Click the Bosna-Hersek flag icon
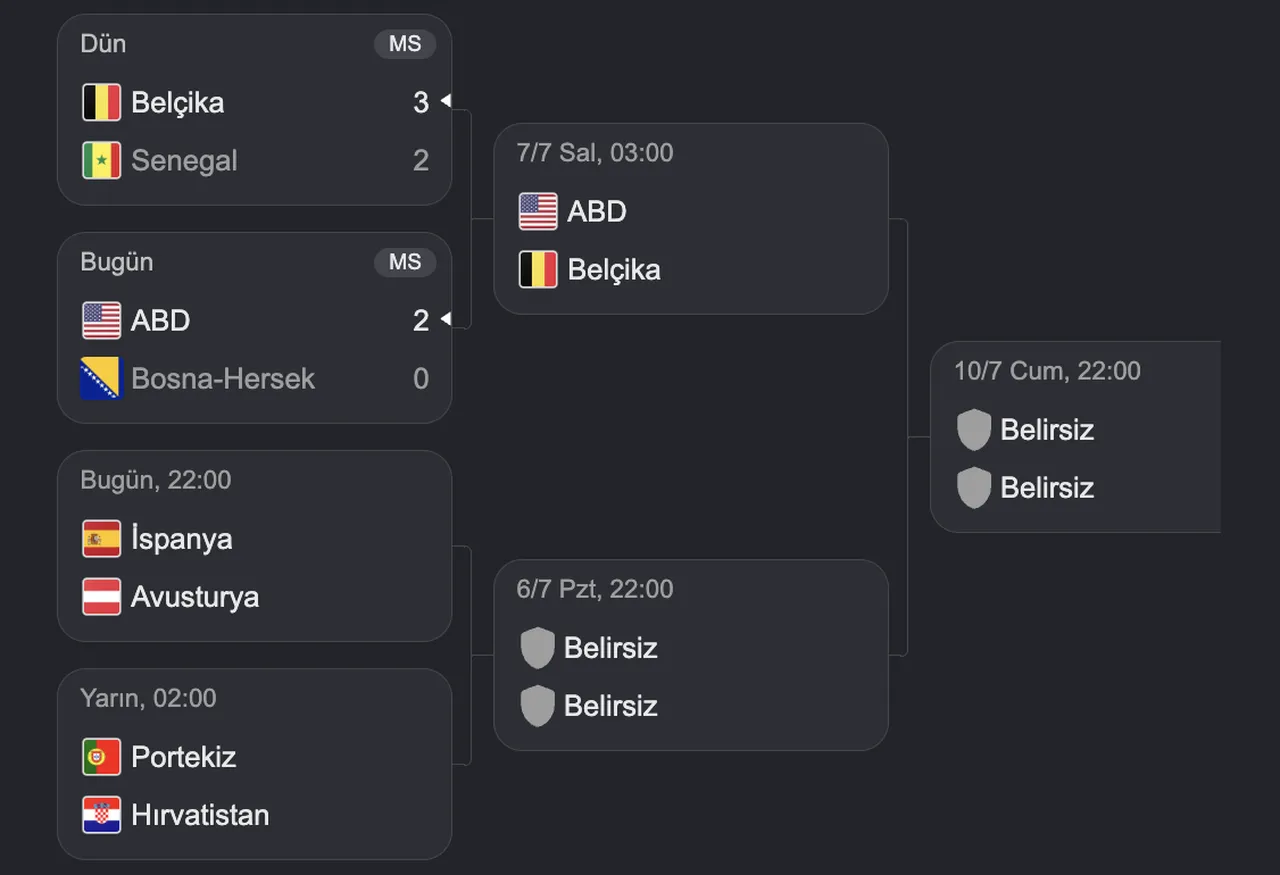This screenshot has height=875, width=1280. 101,378
